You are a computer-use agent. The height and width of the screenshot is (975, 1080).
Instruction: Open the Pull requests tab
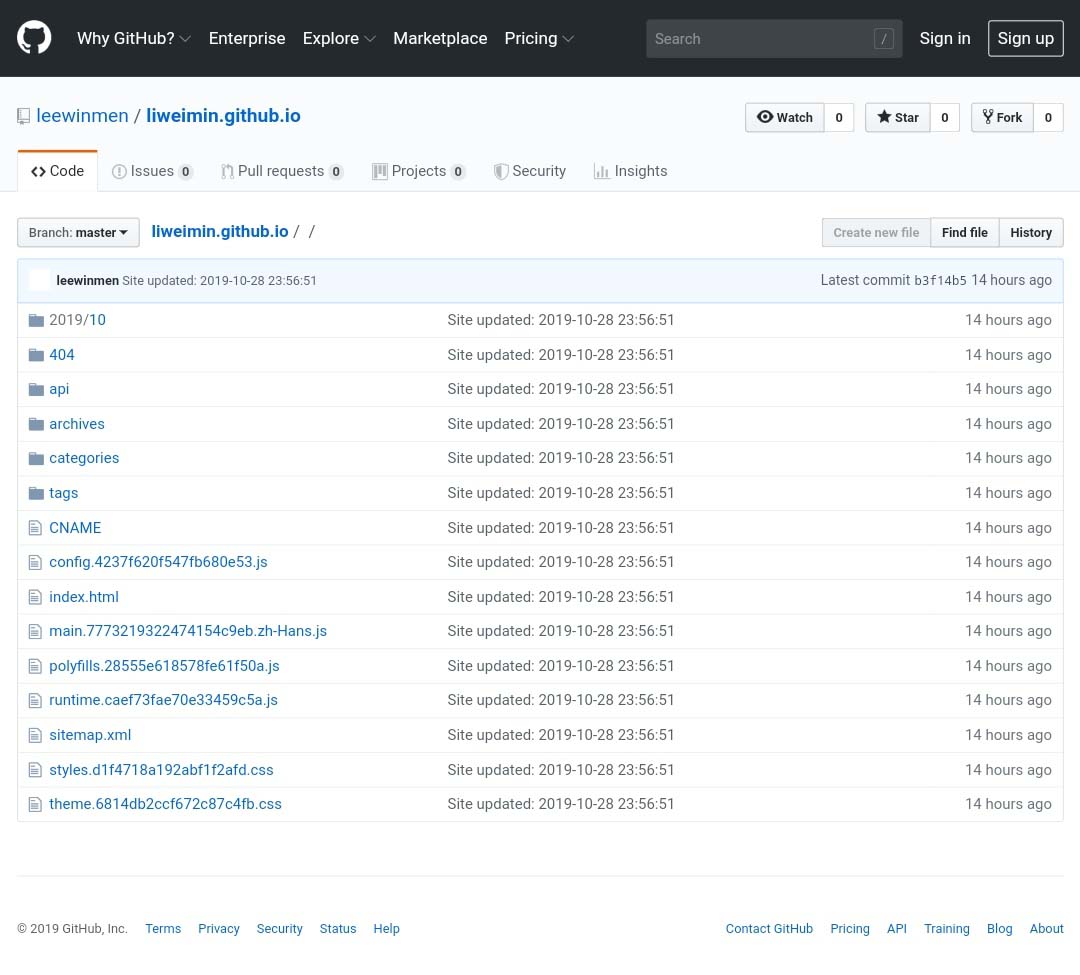(281, 171)
